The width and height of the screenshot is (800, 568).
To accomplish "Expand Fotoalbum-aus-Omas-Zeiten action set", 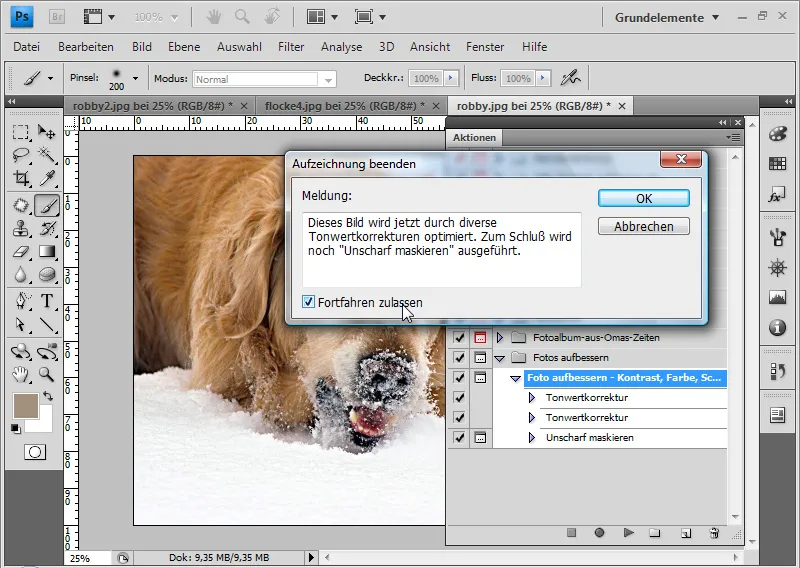I will click(x=500, y=337).
